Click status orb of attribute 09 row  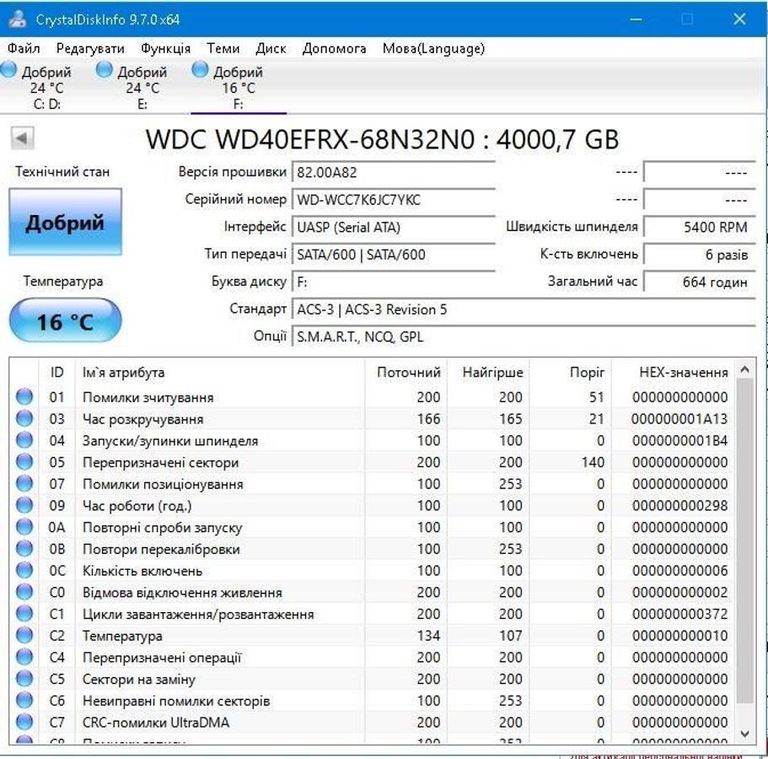[x=24, y=505]
